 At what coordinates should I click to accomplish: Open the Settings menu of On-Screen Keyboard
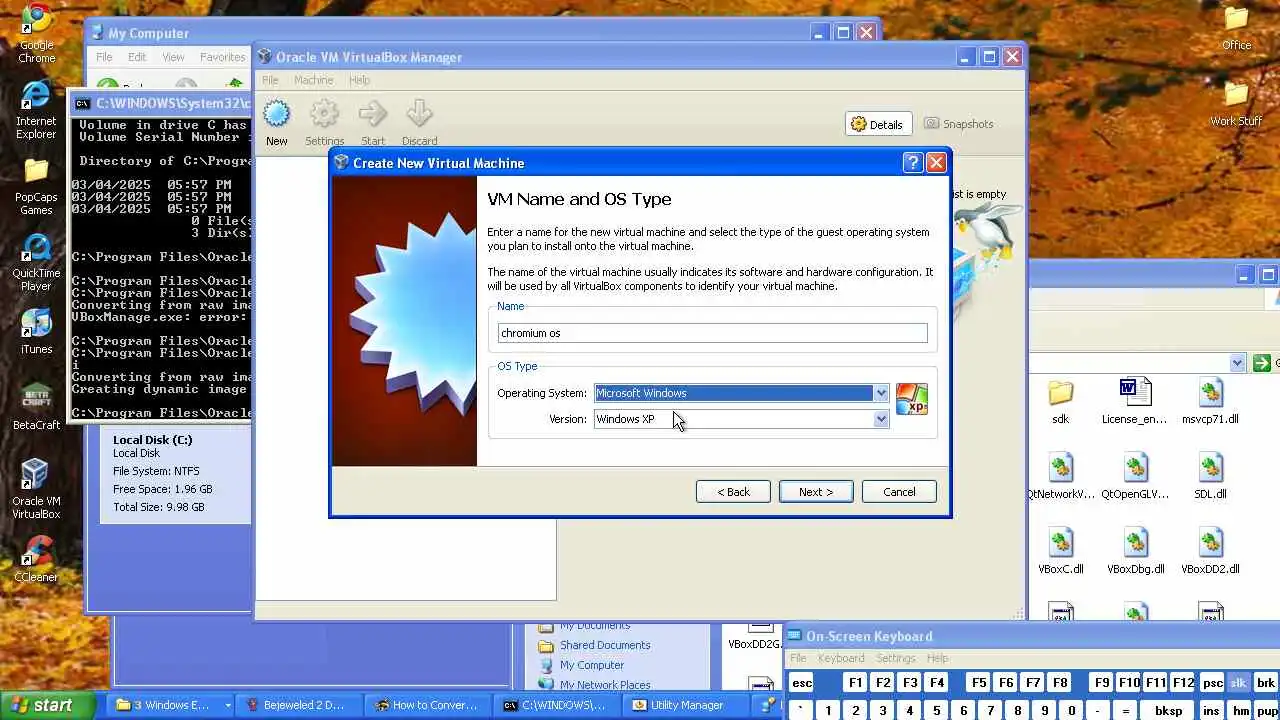(x=896, y=658)
